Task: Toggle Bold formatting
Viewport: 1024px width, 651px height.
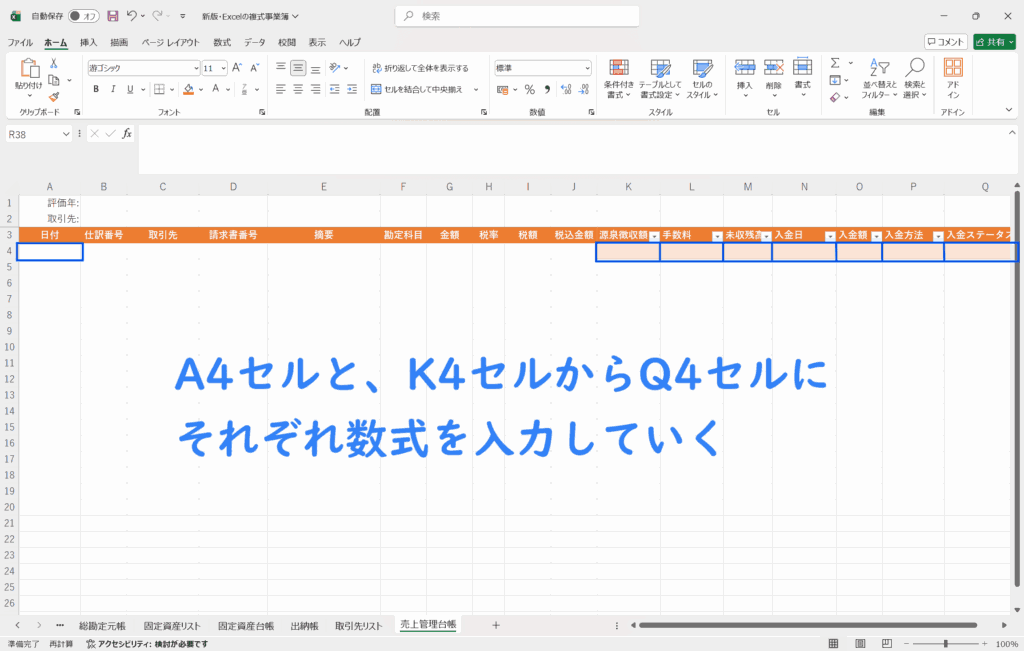Action: tap(96, 89)
